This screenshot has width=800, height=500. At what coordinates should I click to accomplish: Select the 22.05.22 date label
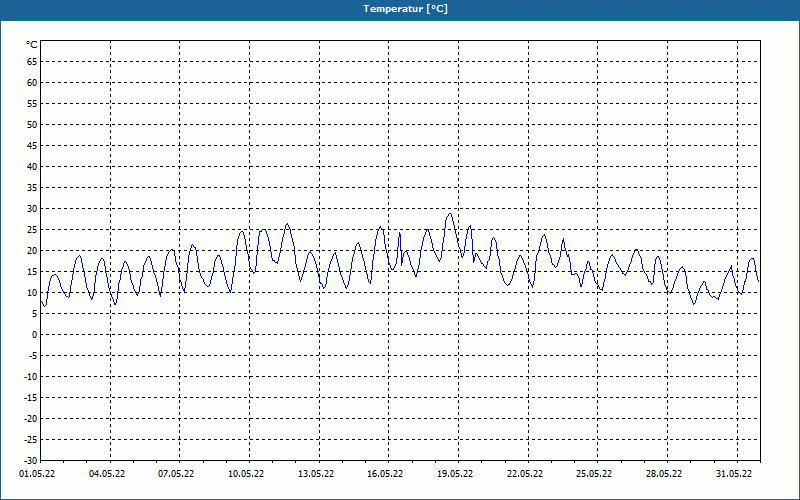pyautogui.click(x=525, y=474)
